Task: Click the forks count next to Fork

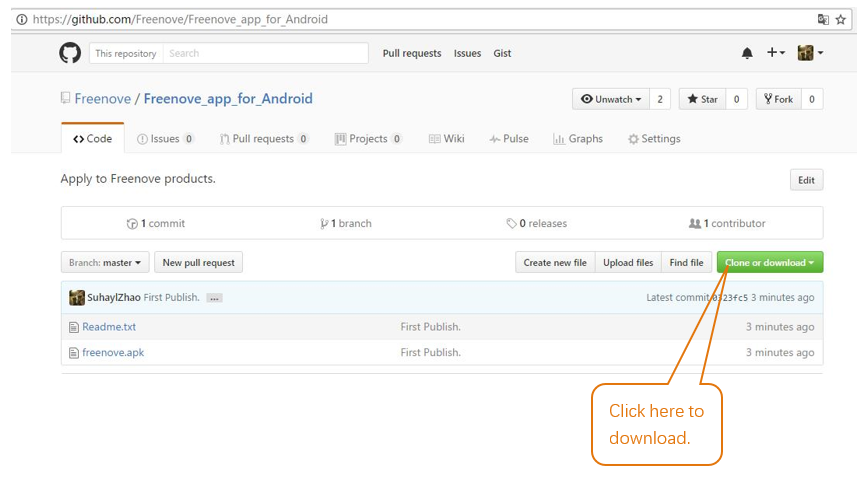Action: tap(812, 99)
